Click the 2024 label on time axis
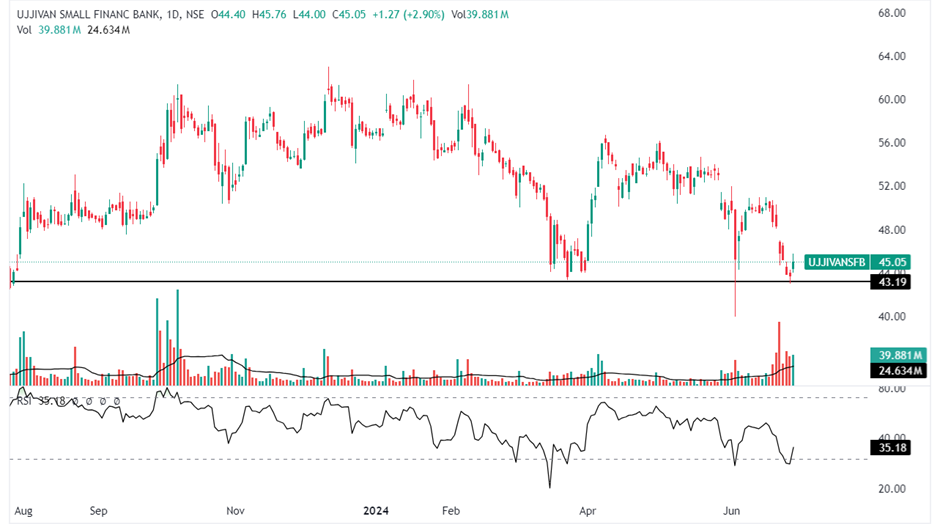The width and height of the screenshot is (940, 524). point(372,509)
